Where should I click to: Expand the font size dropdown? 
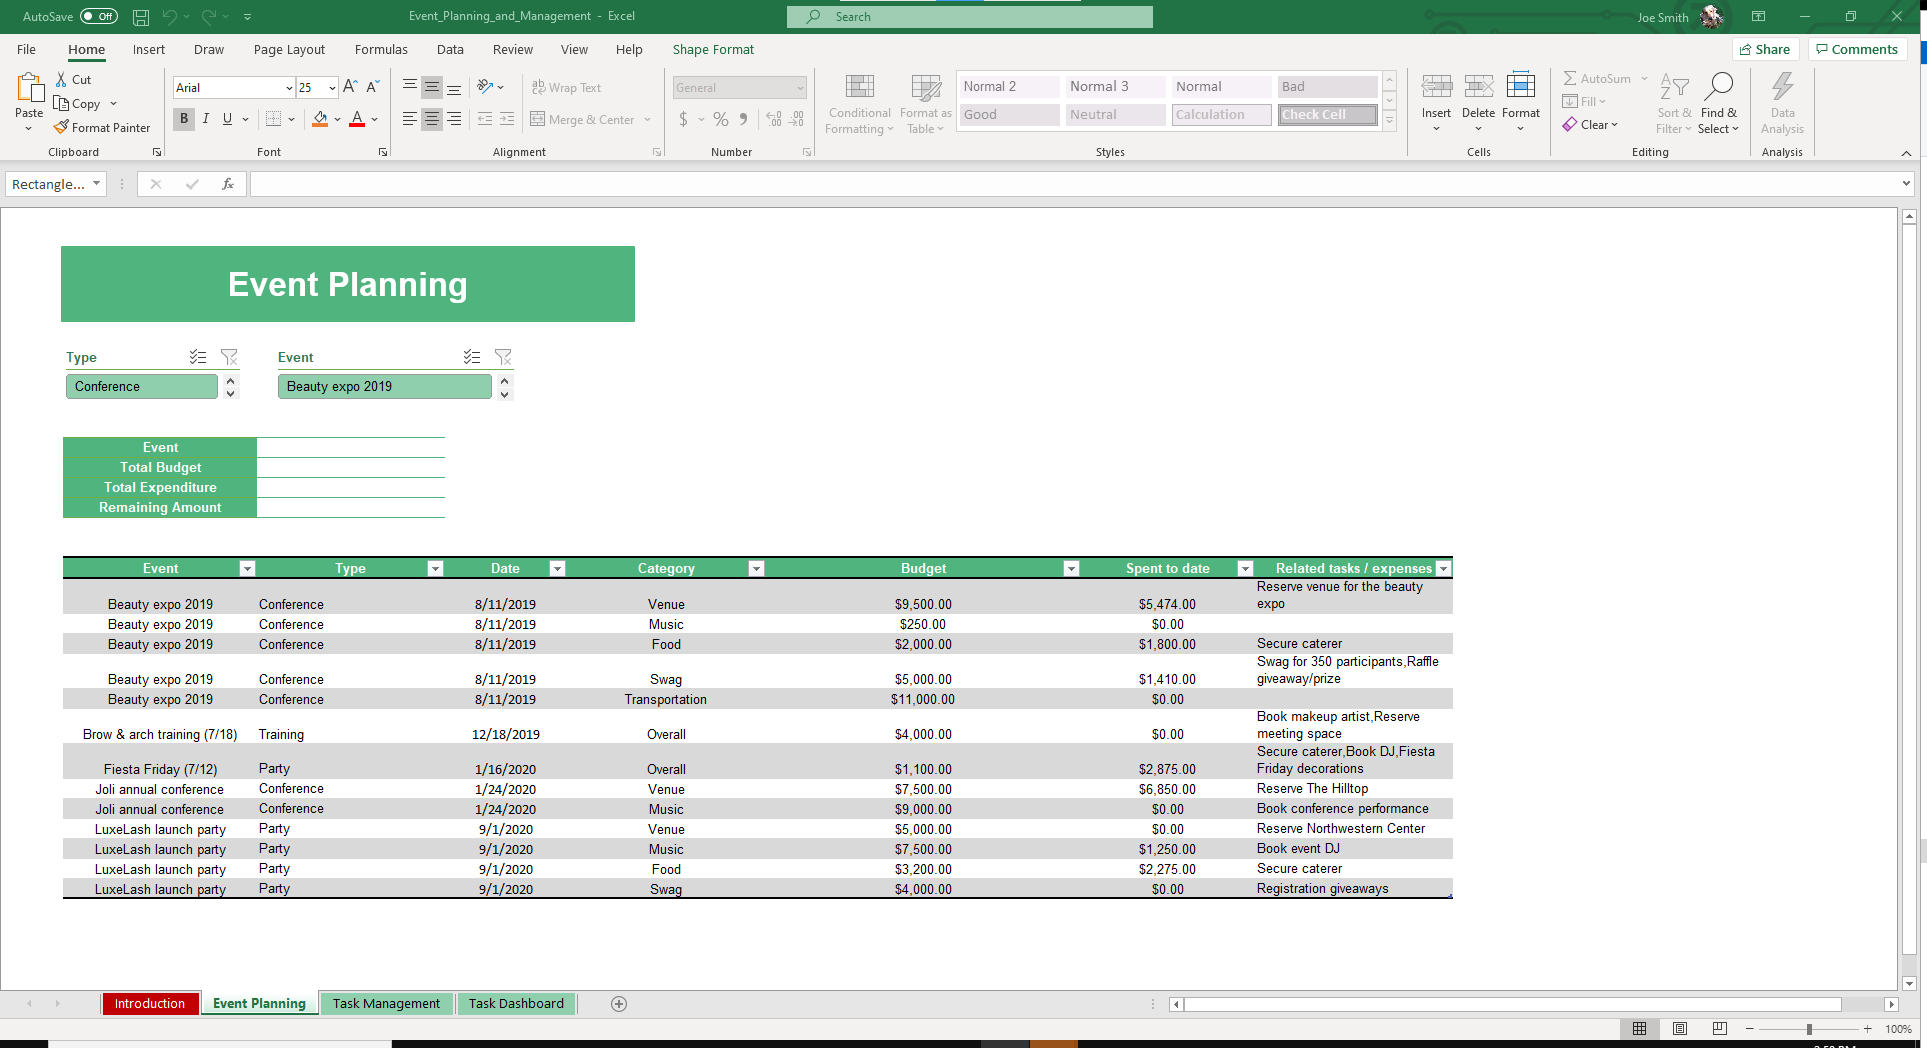coord(332,88)
